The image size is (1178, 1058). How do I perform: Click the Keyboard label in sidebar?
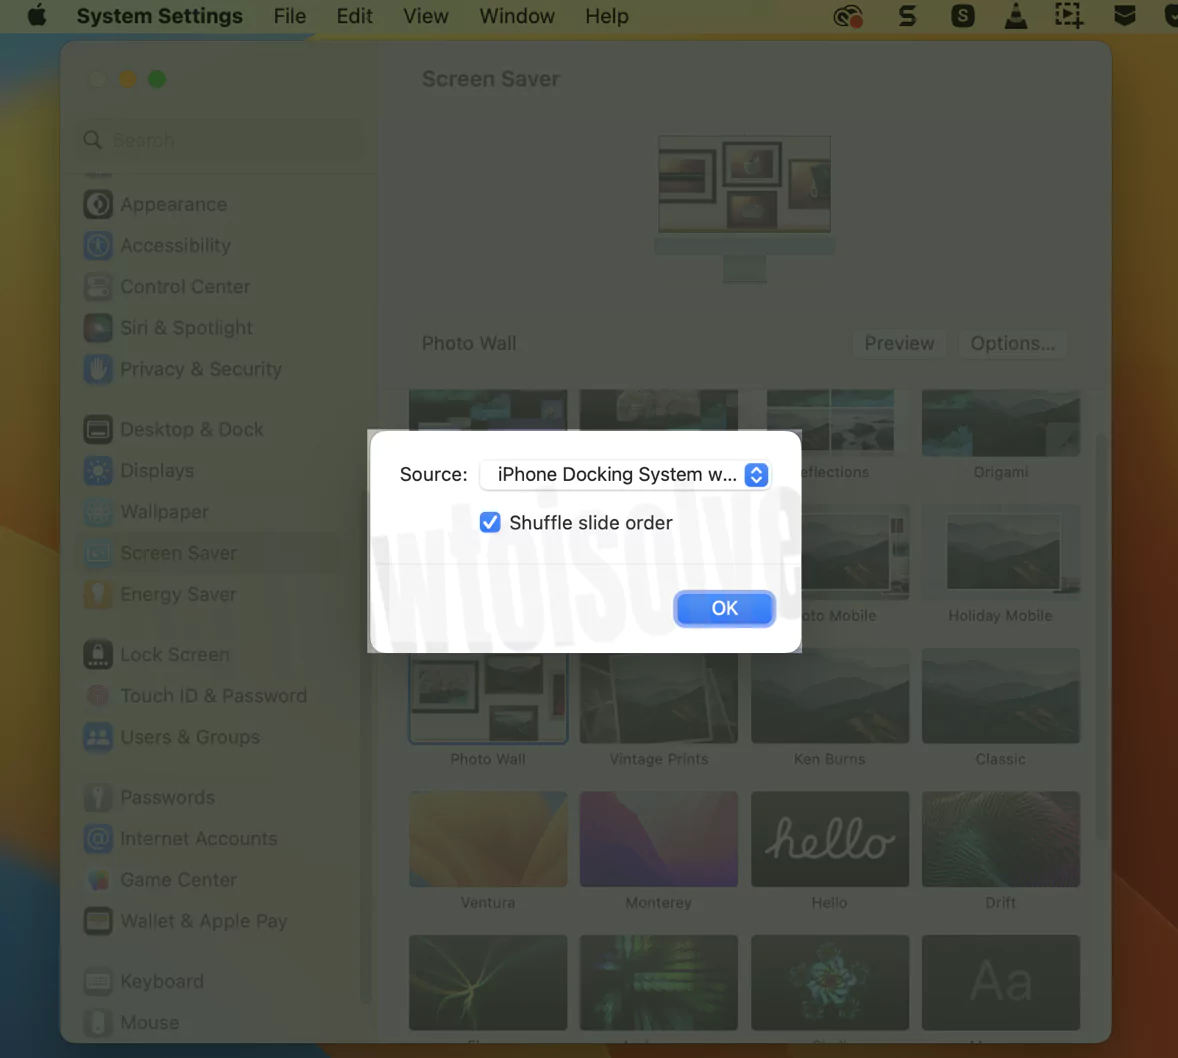click(162, 981)
